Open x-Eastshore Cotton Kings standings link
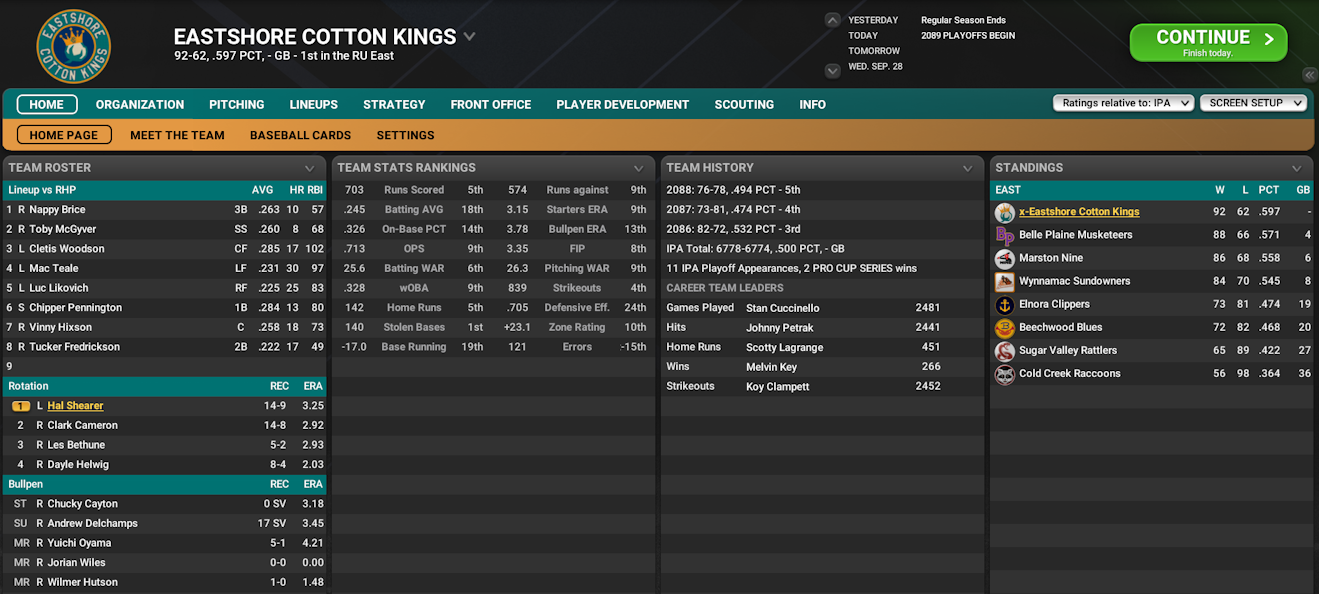Image resolution: width=1319 pixels, height=594 pixels. (x=1079, y=212)
